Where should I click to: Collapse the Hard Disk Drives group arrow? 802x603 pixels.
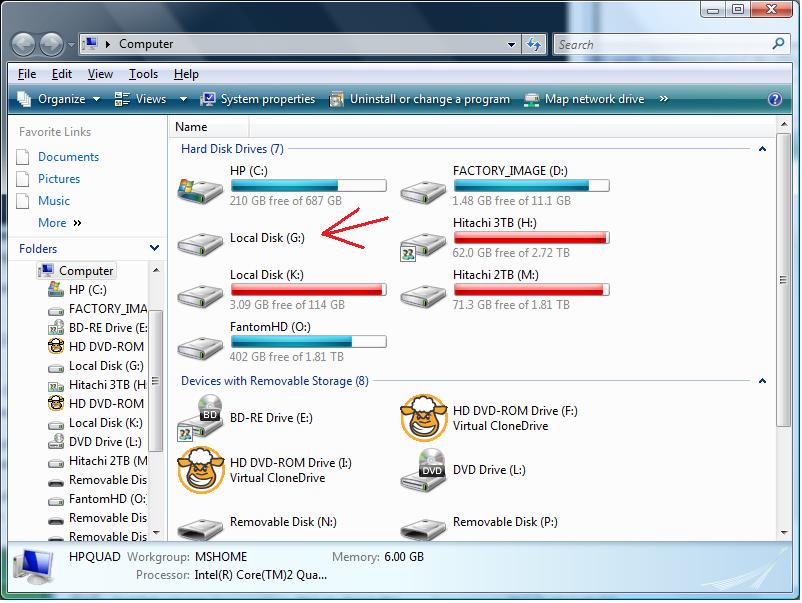coord(762,149)
